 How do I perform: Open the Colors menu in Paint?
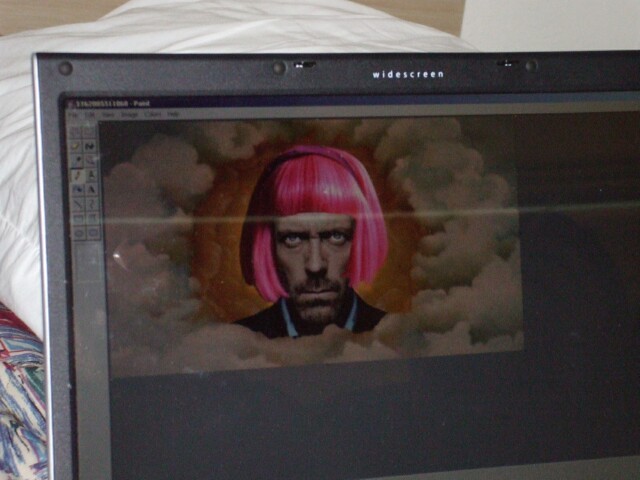[x=152, y=115]
